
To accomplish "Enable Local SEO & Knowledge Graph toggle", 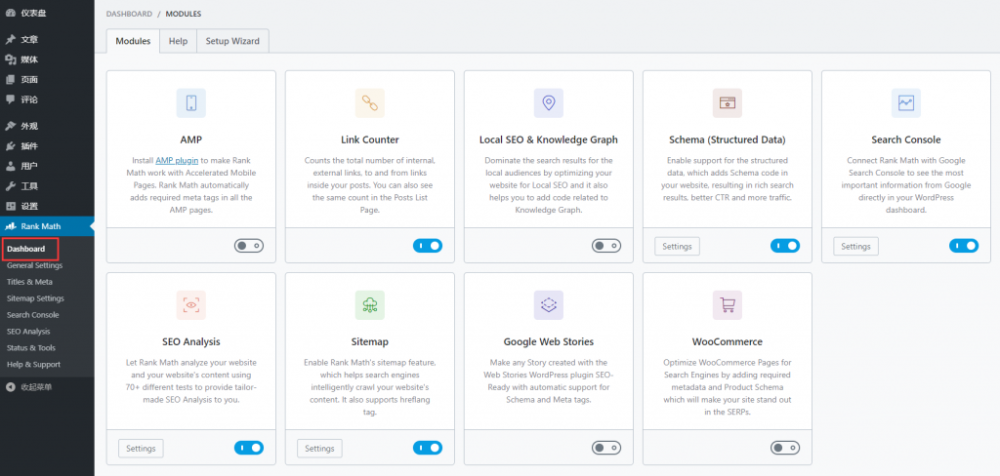I will coord(606,246).
